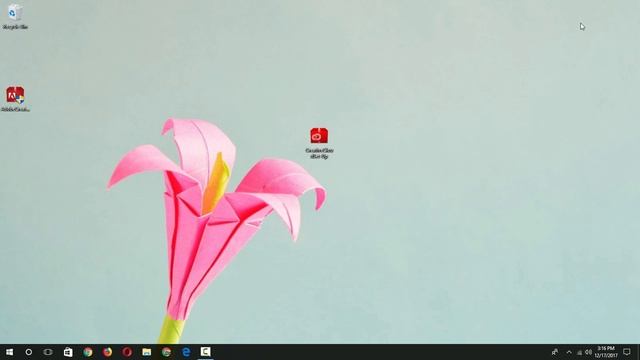Open Cortana search circle in taskbar
The height and width of the screenshot is (360, 640).
[29, 352]
